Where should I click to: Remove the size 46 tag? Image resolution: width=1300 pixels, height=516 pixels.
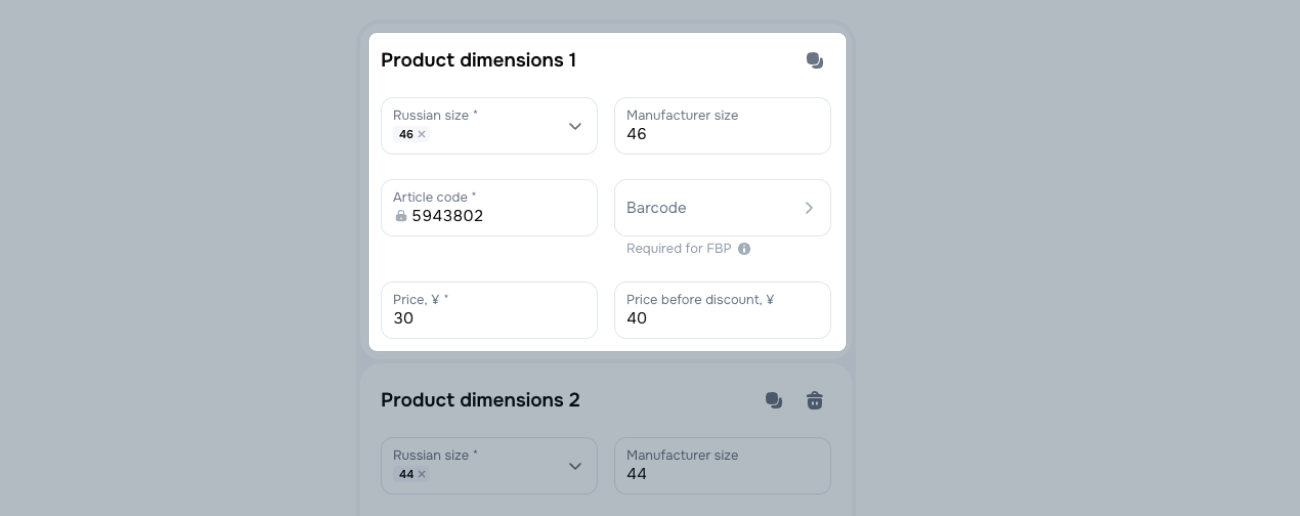coord(421,134)
